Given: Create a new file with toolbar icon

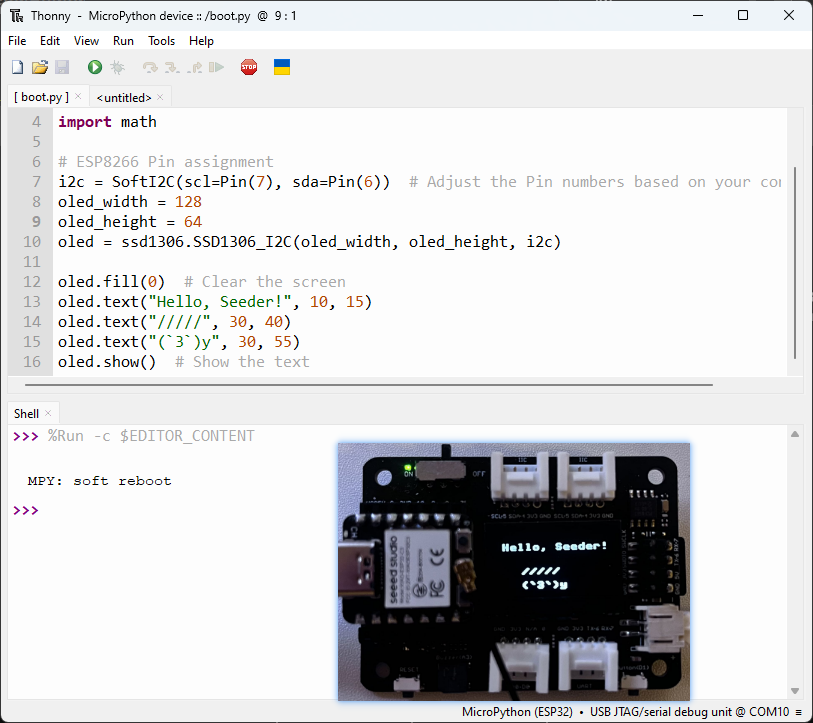Looking at the screenshot, I should [17, 67].
